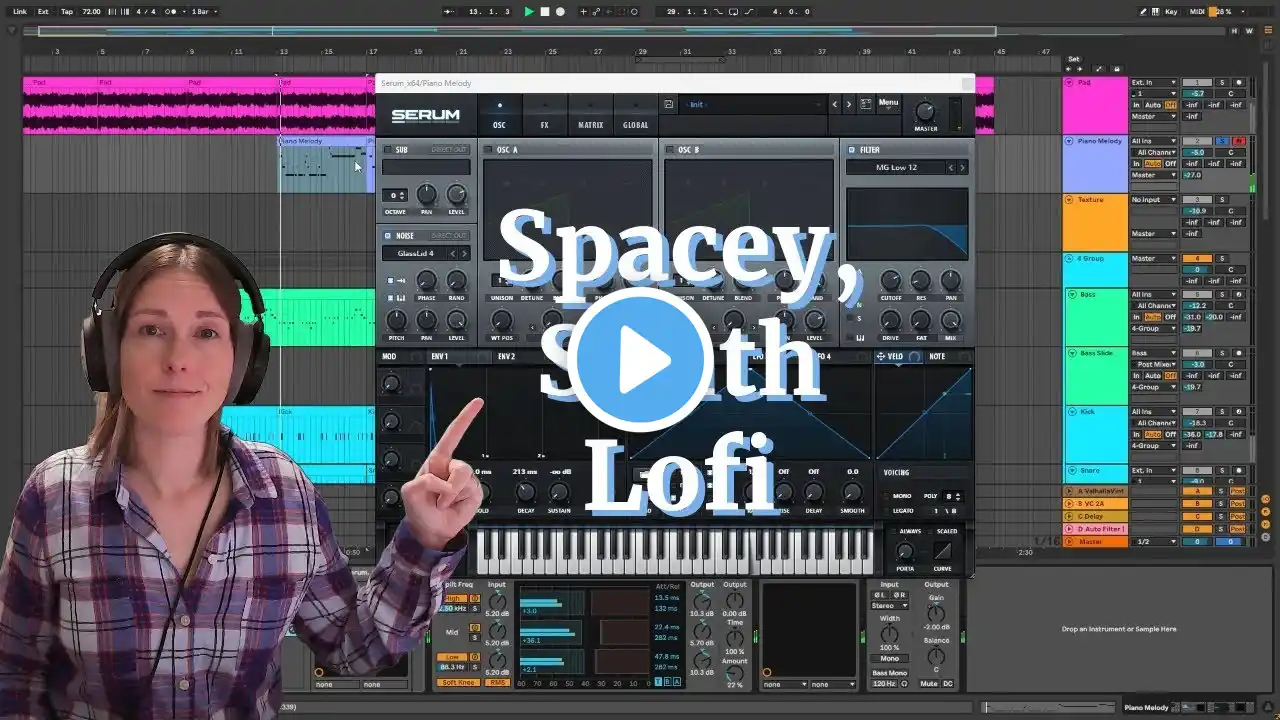The width and height of the screenshot is (1280, 720).
Task: Arm the transport record button
Action: [560, 12]
